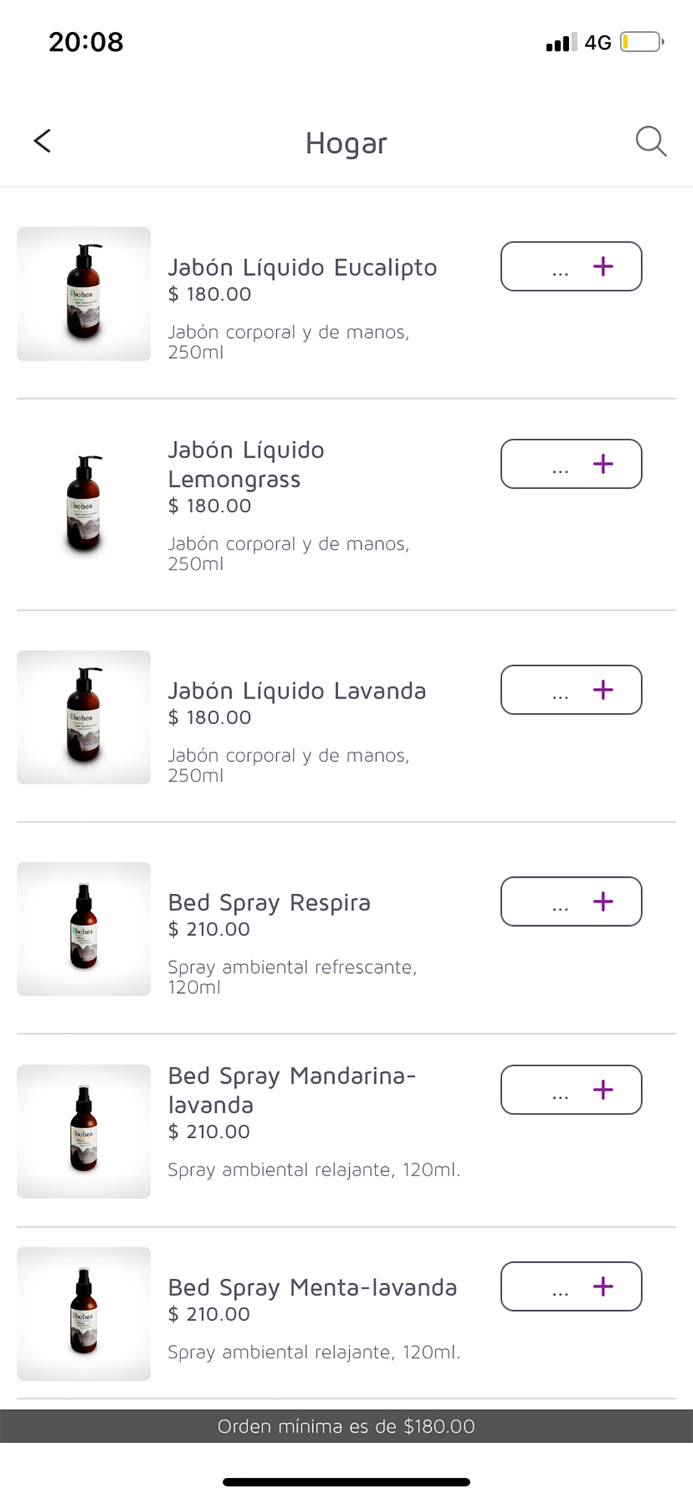Tap the plus icon for Bed Spray Mandarina-lavanda
Image resolution: width=693 pixels, height=1500 pixels.
point(602,1089)
